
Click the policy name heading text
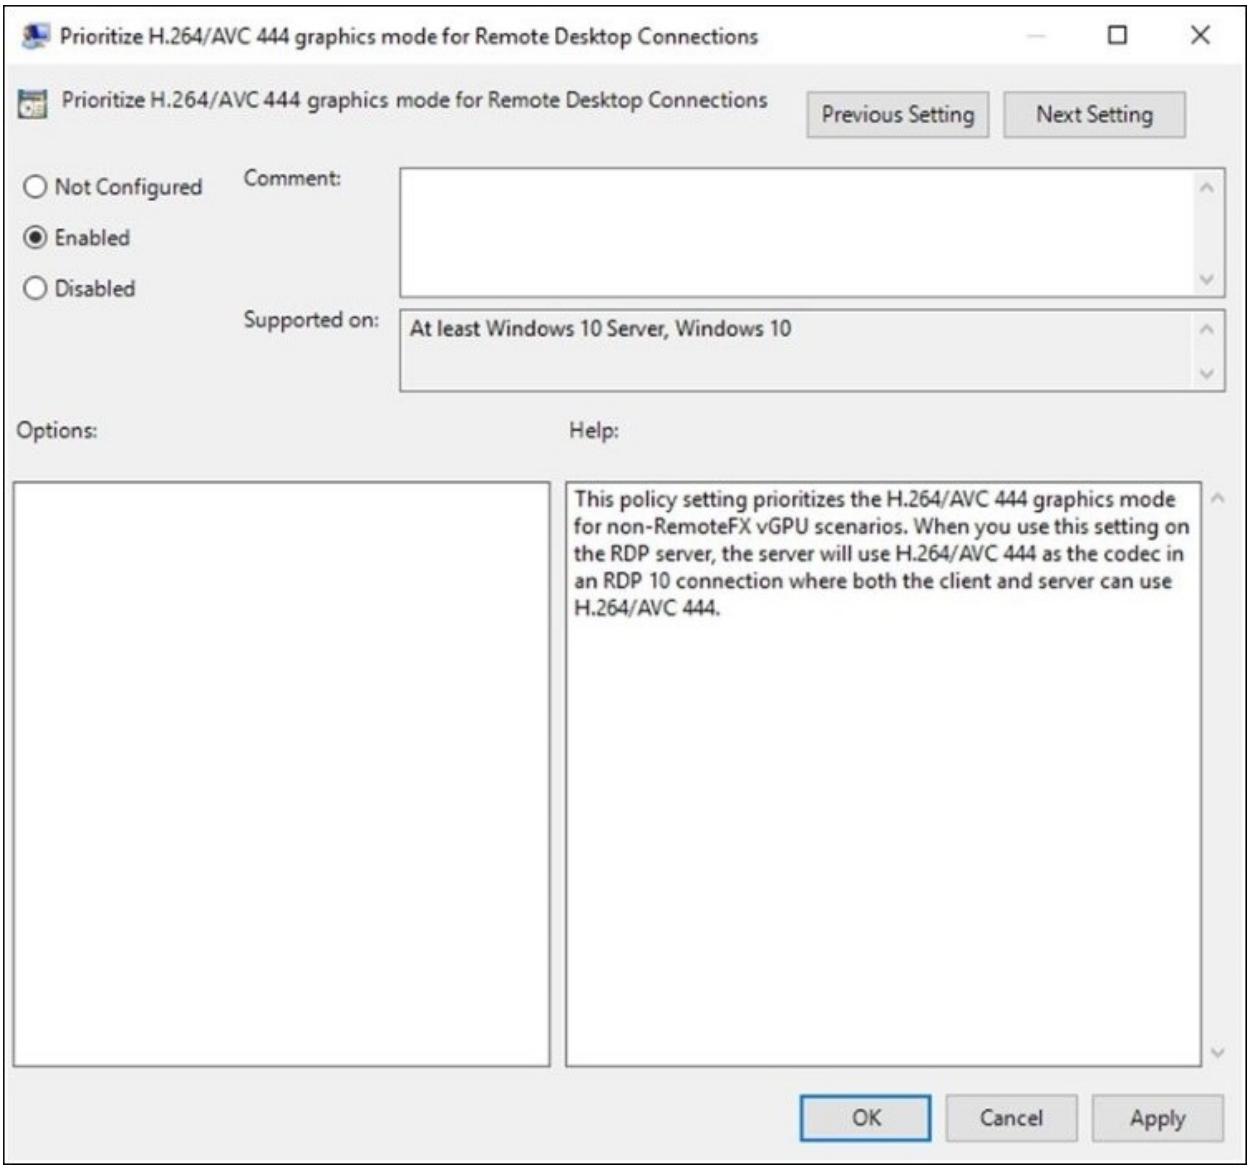point(415,100)
